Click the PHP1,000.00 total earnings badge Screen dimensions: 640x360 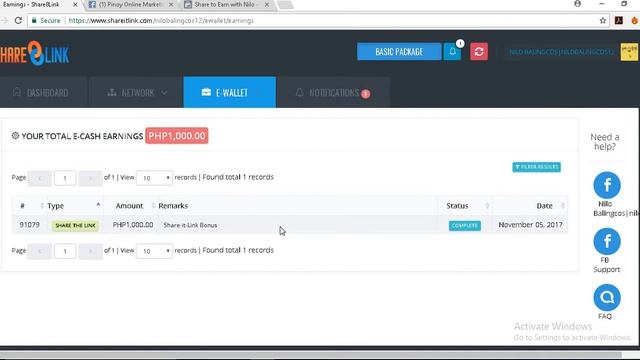[x=177, y=136]
